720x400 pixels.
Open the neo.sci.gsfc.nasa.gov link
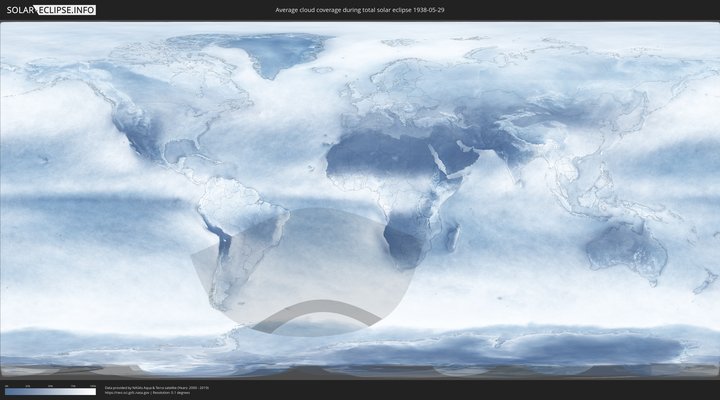click(x=128, y=393)
